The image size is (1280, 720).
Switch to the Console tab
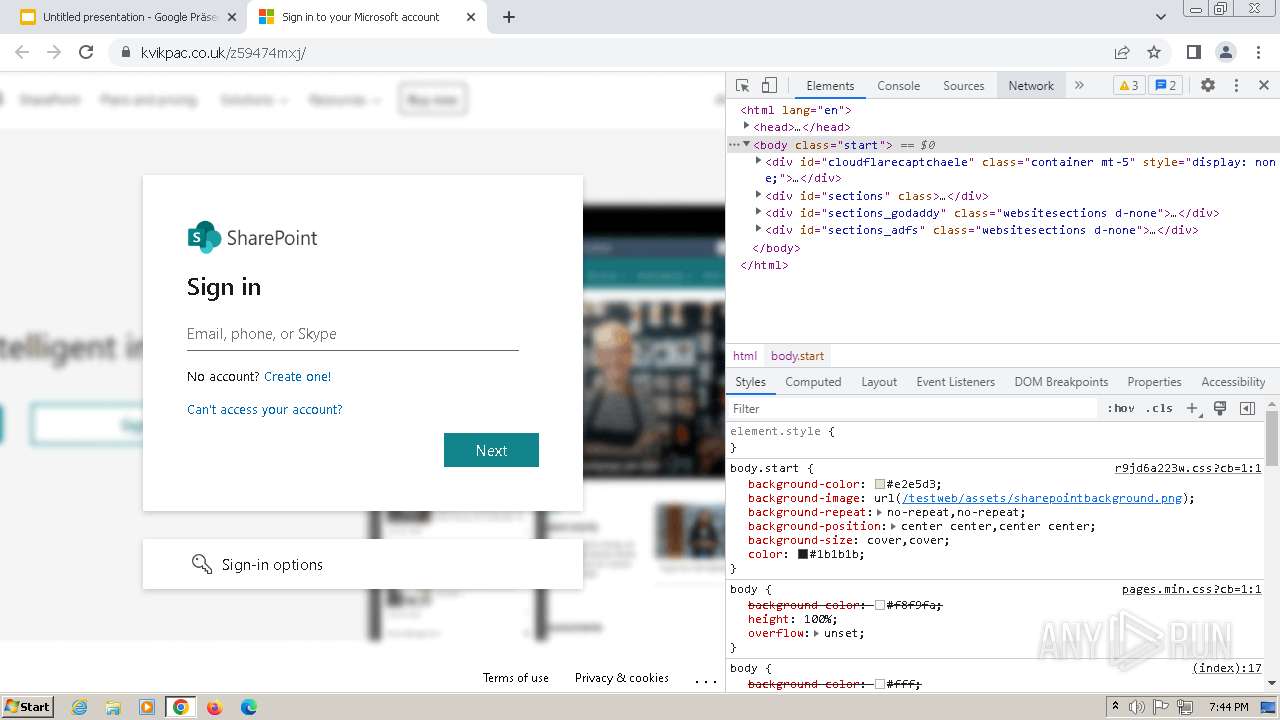tap(898, 86)
